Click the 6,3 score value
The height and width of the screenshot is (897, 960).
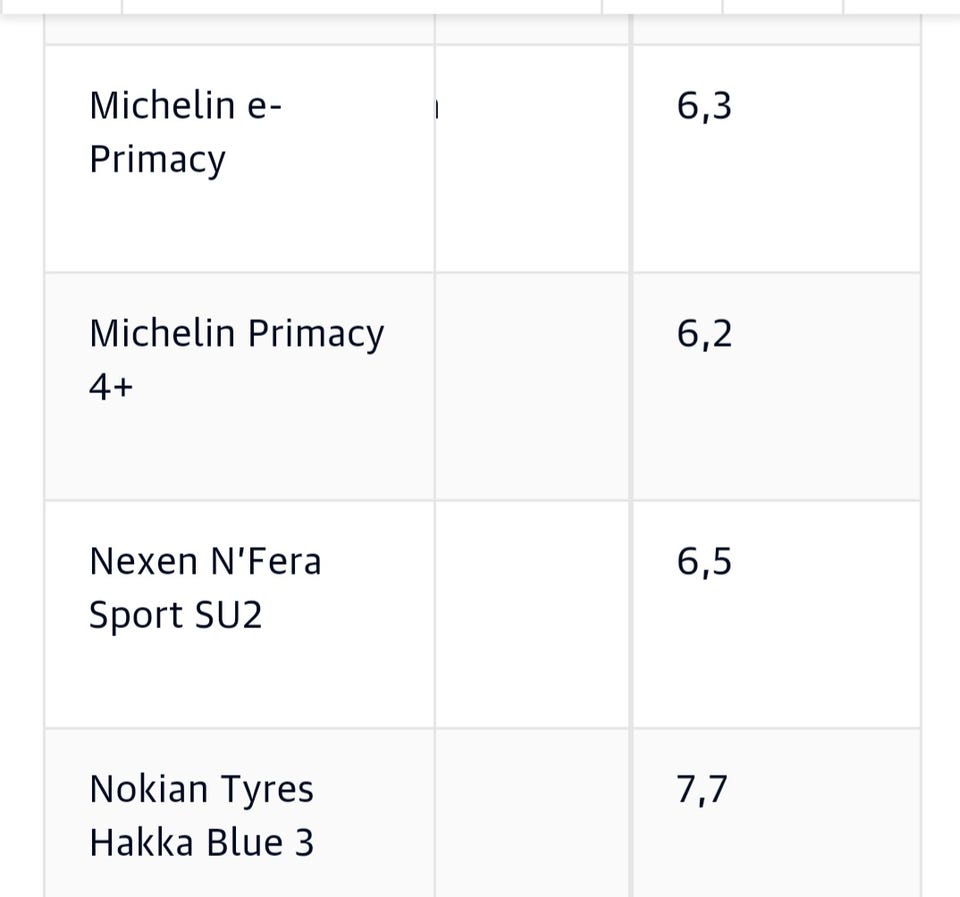704,105
